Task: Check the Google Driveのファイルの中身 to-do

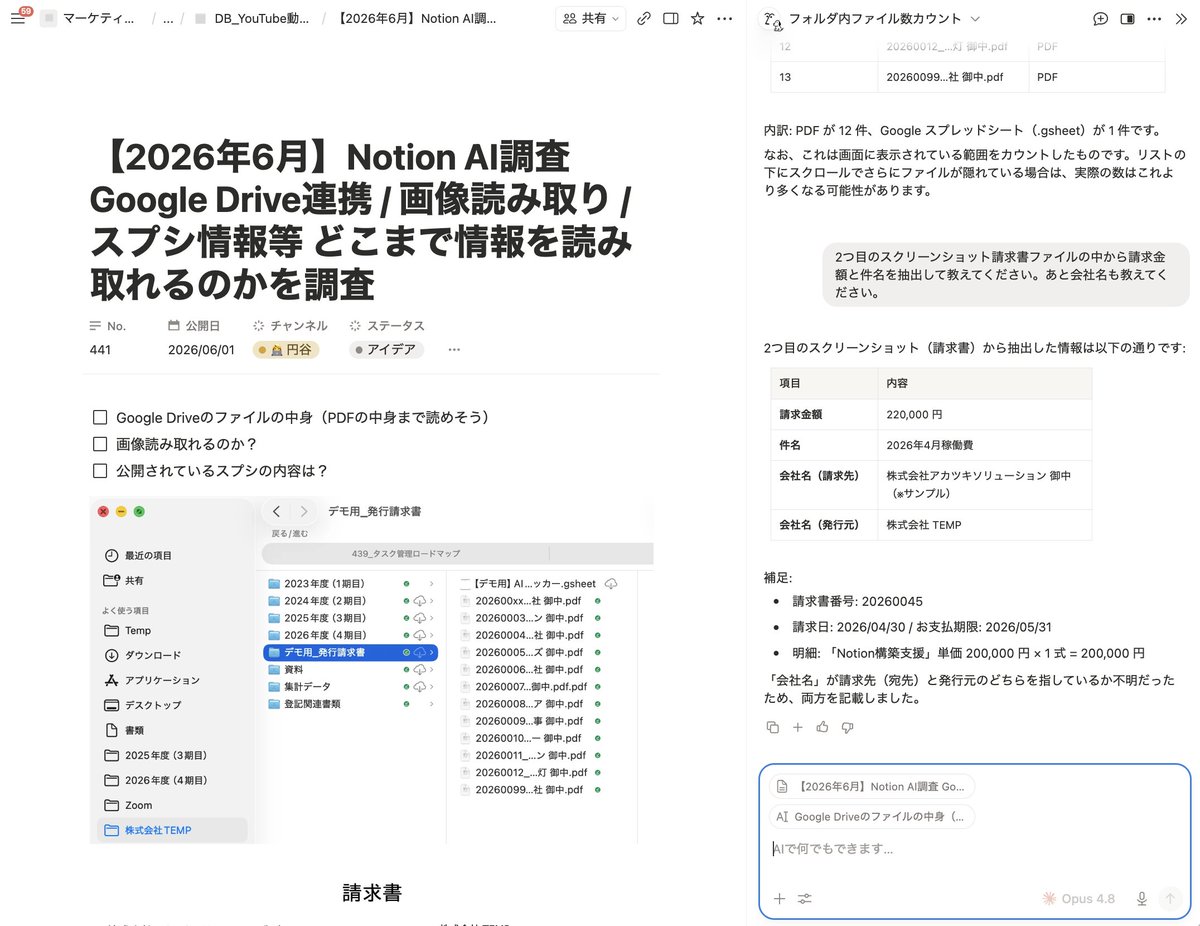Action: (99, 417)
